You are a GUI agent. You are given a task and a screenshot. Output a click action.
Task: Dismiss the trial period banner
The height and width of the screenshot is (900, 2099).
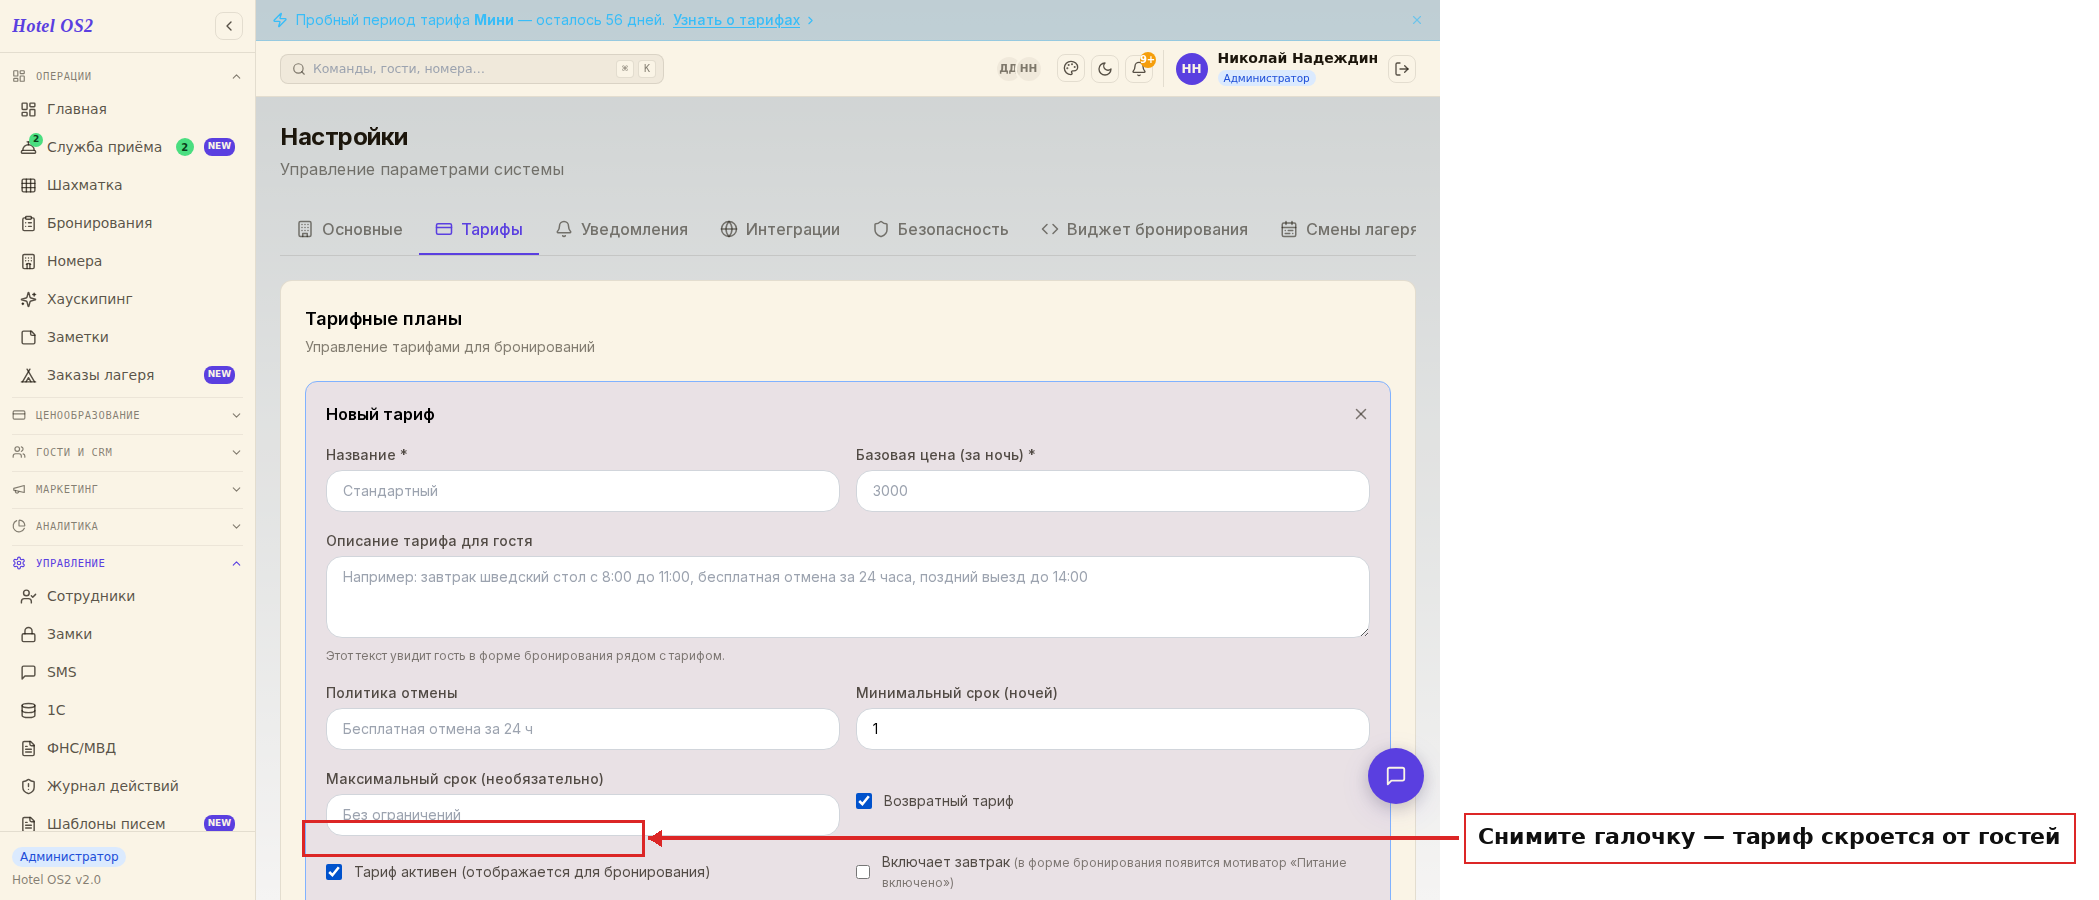(1417, 20)
